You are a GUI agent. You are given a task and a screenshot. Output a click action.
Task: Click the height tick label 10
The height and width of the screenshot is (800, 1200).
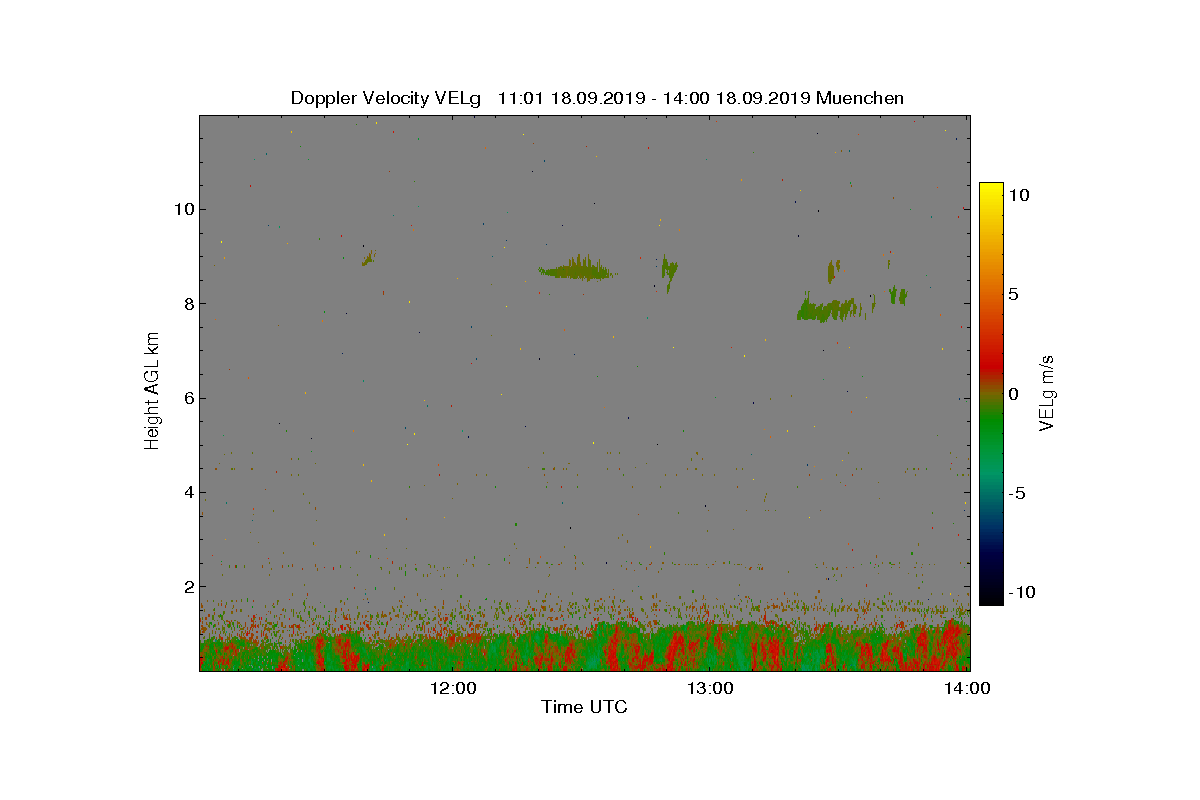(183, 209)
